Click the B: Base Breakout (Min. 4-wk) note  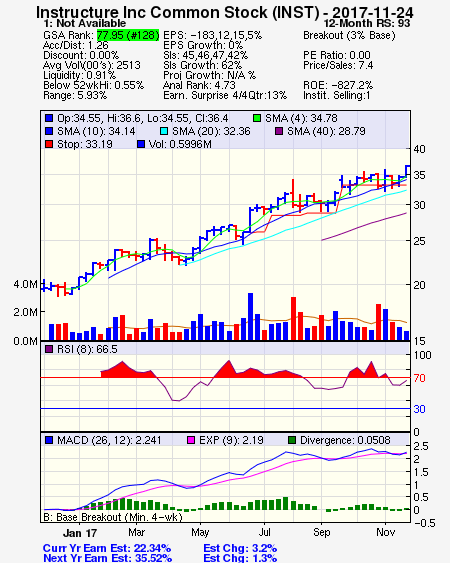coord(113,517)
